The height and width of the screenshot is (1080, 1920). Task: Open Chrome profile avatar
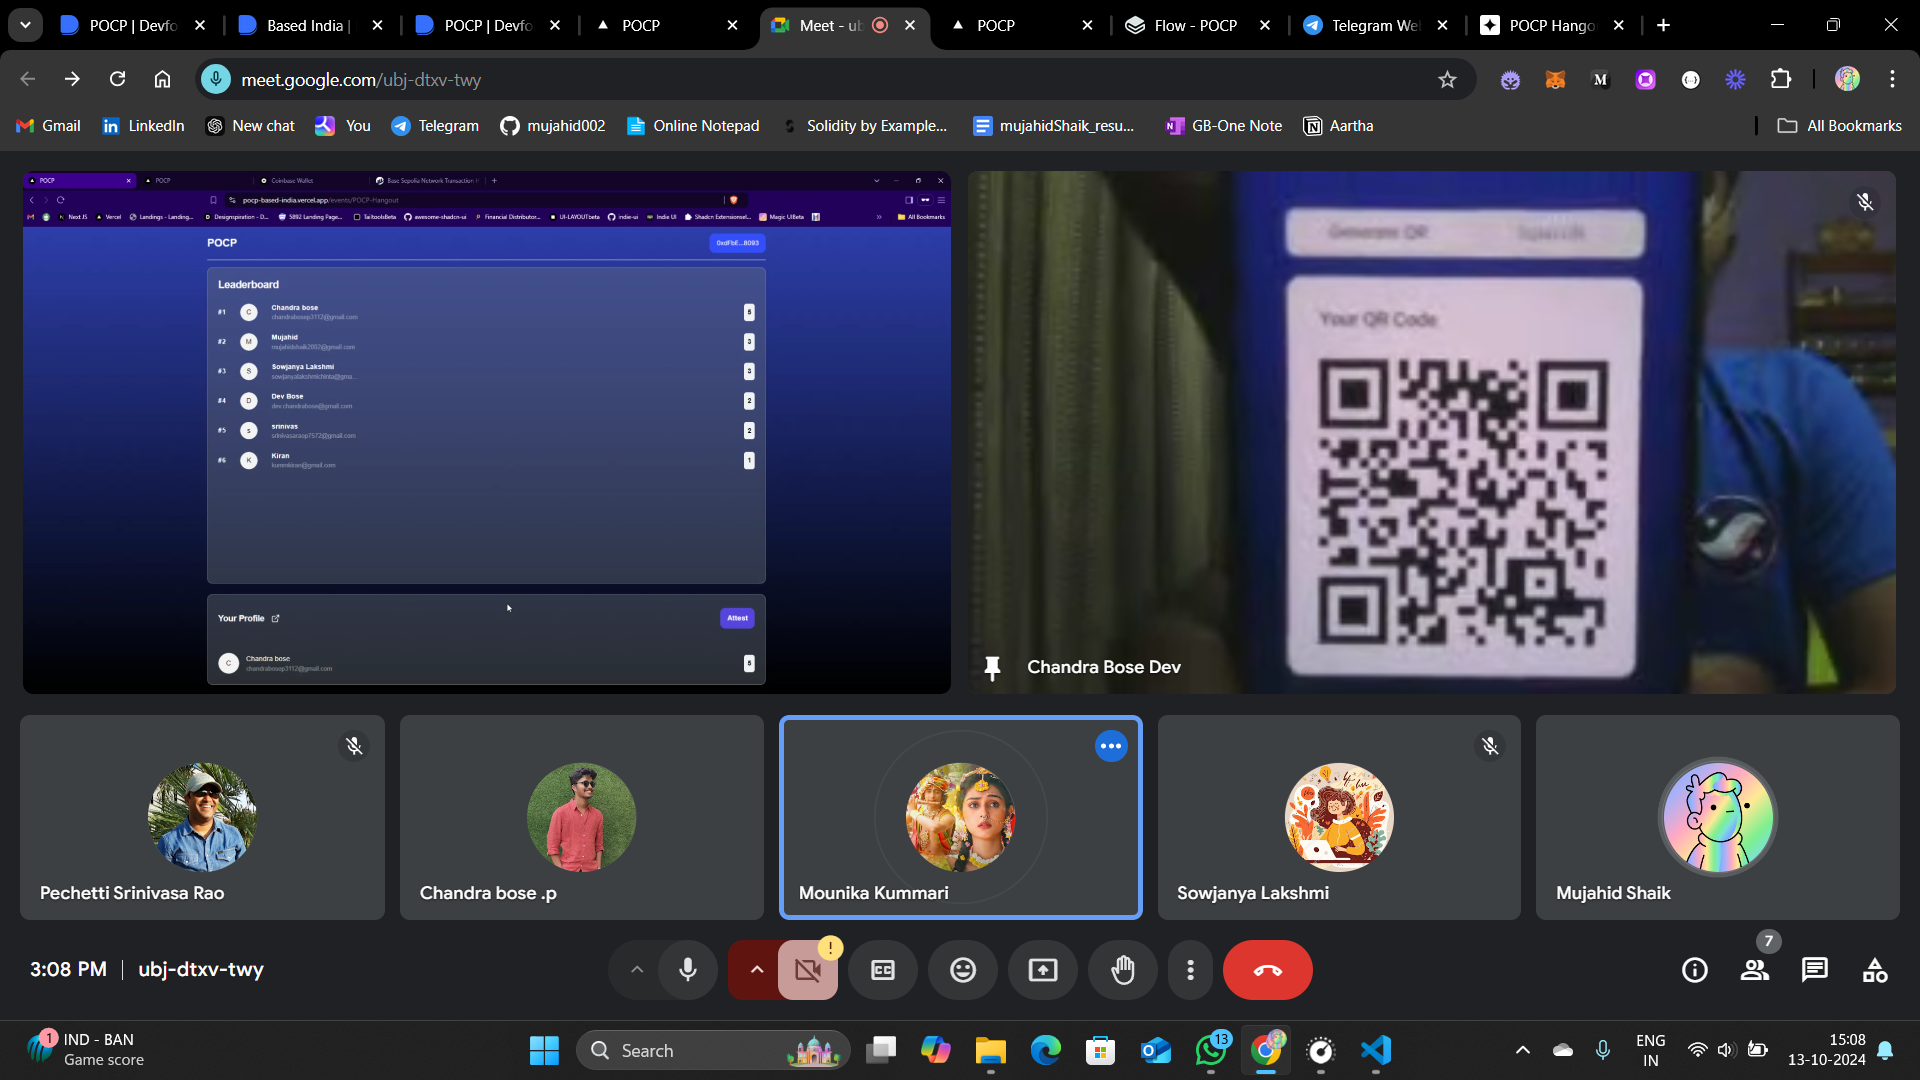point(1847,79)
